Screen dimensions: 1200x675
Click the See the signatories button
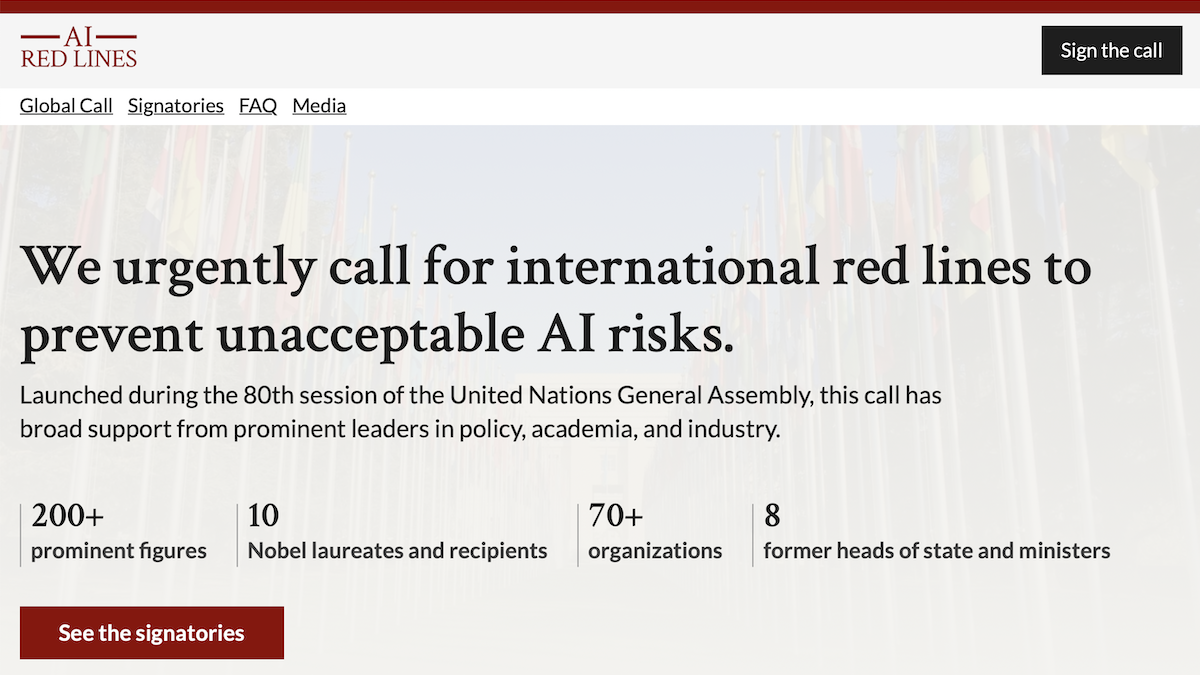[x=152, y=633]
